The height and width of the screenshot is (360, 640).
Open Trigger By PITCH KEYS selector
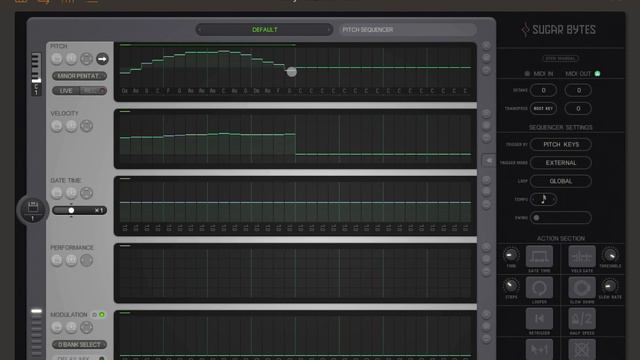[561, 144]
